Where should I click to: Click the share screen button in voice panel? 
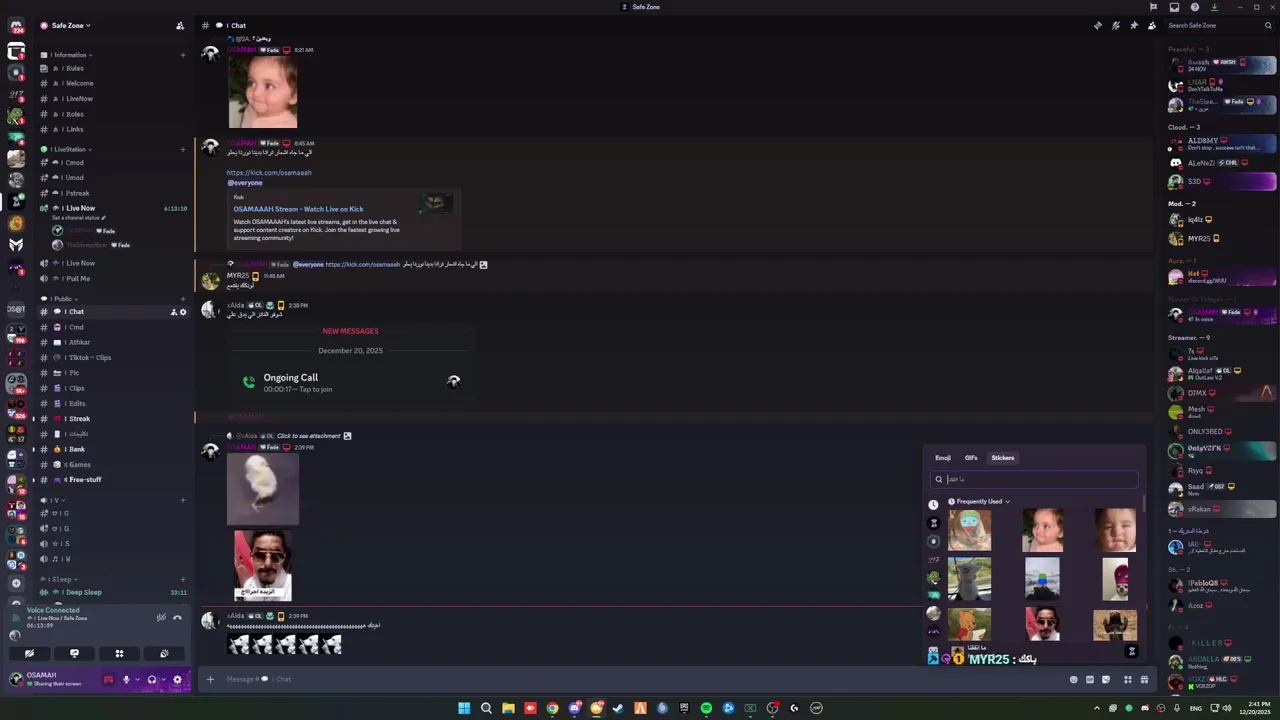click(74, 653)
